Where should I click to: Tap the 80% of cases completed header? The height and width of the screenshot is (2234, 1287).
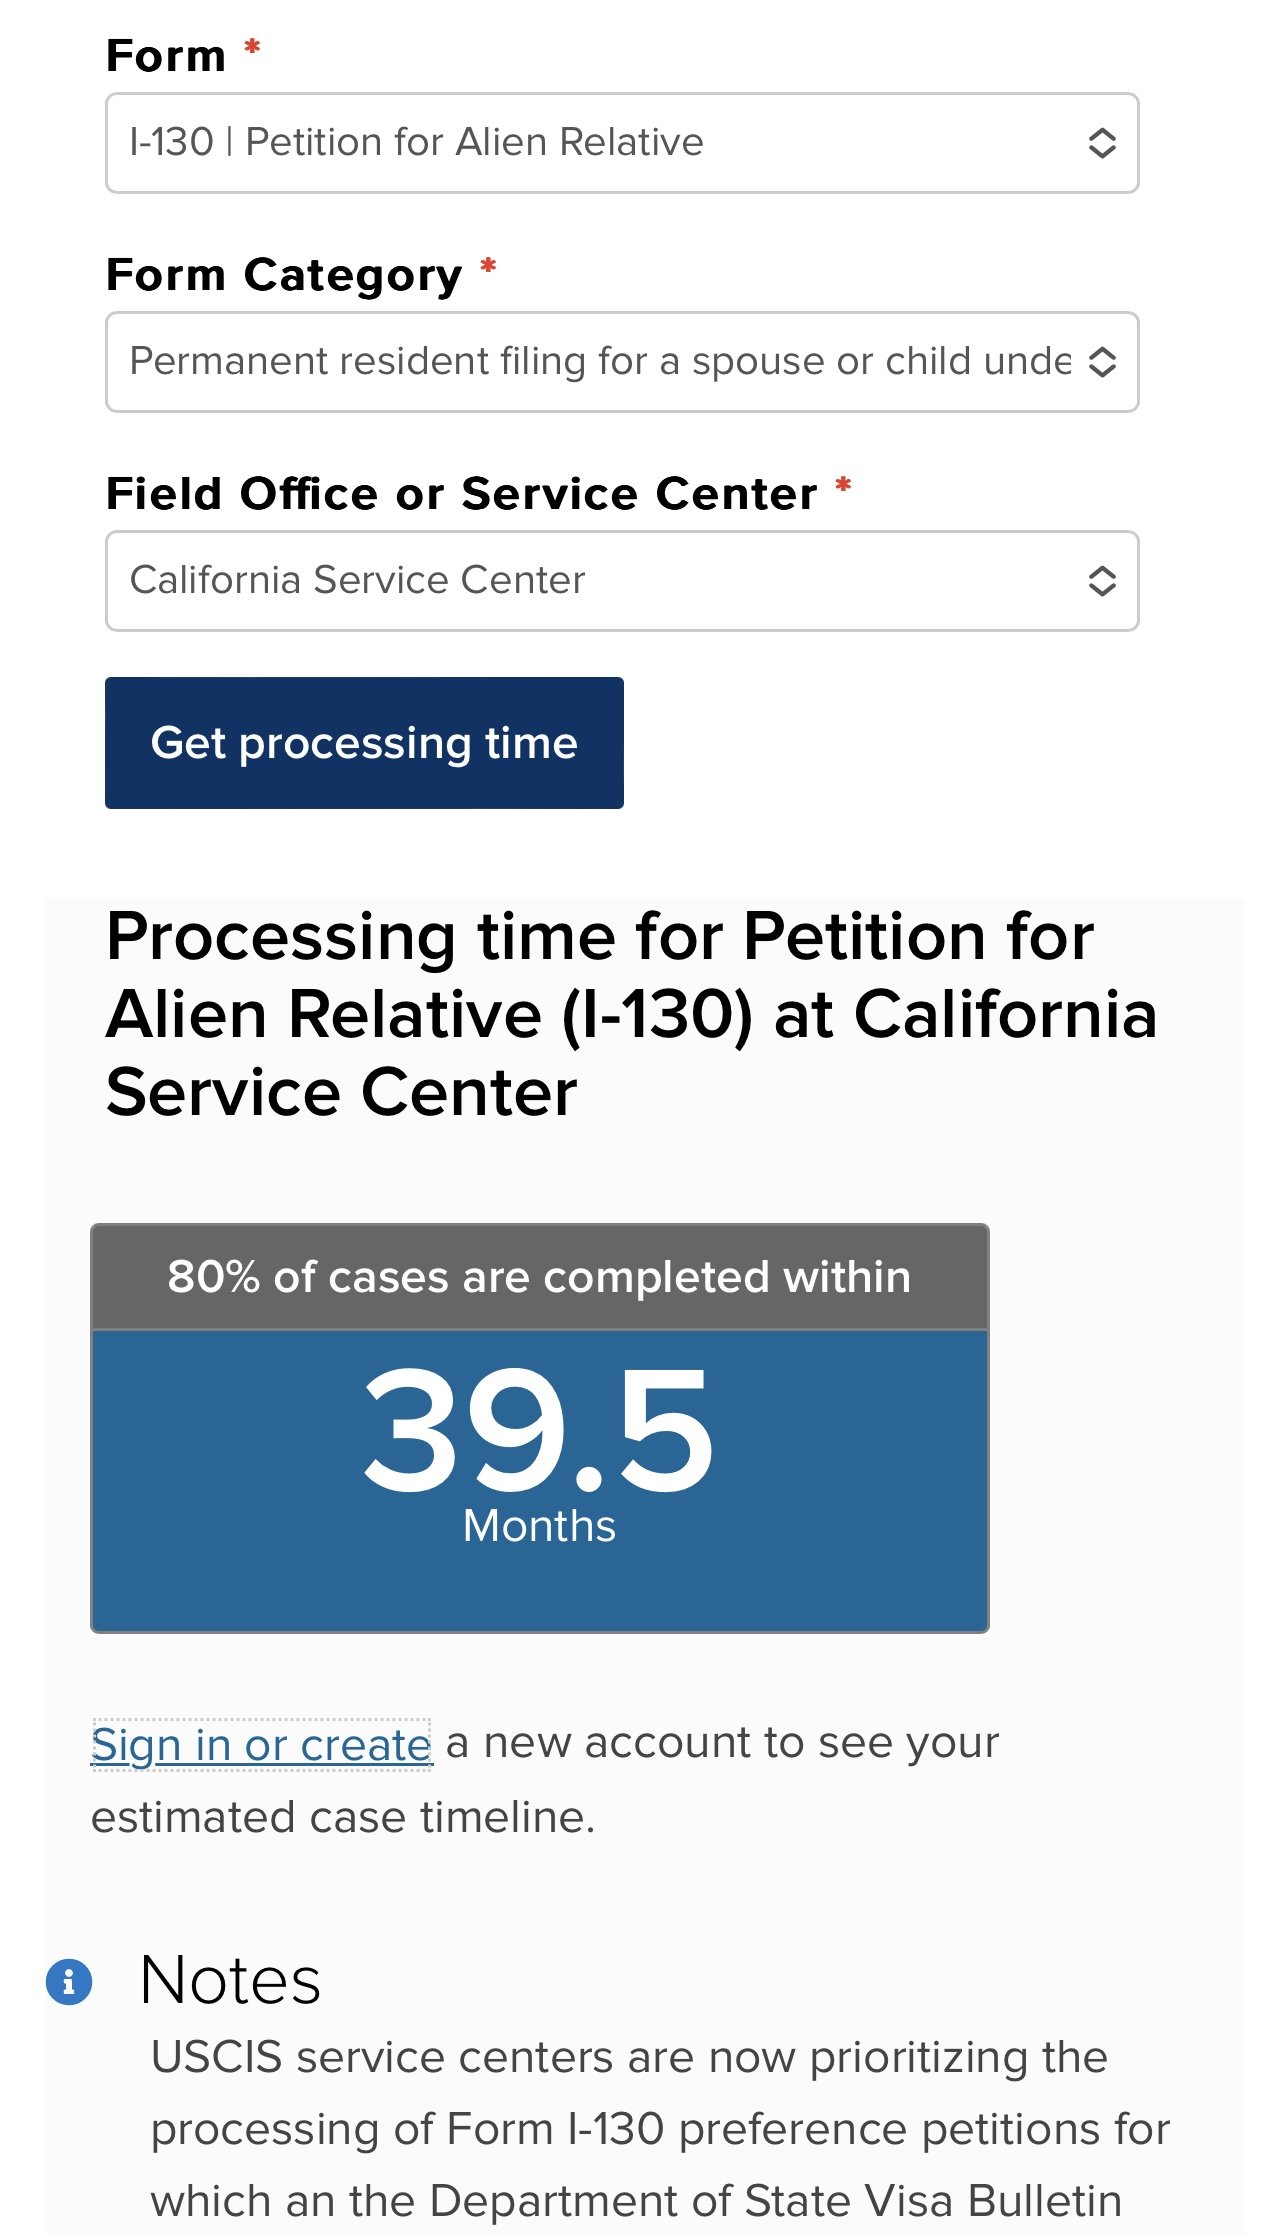pyautogui.click(x=539, y=1277)
